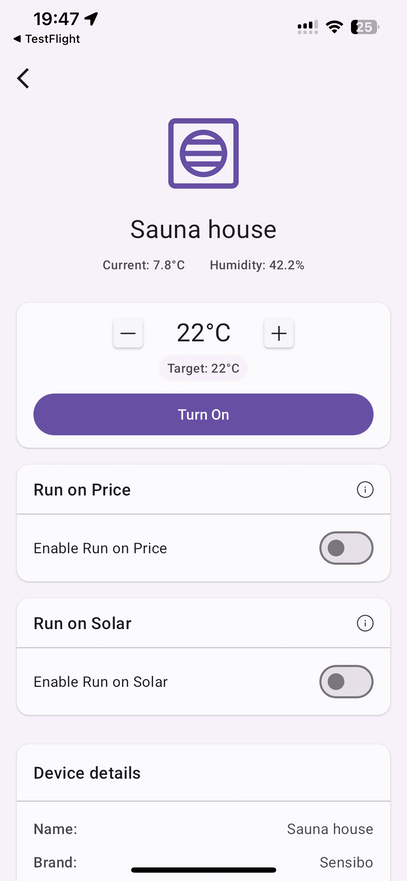This screenshot has width=407, height=881.
Task: Go back using the arrow icon
Action: tap(22, 79)
